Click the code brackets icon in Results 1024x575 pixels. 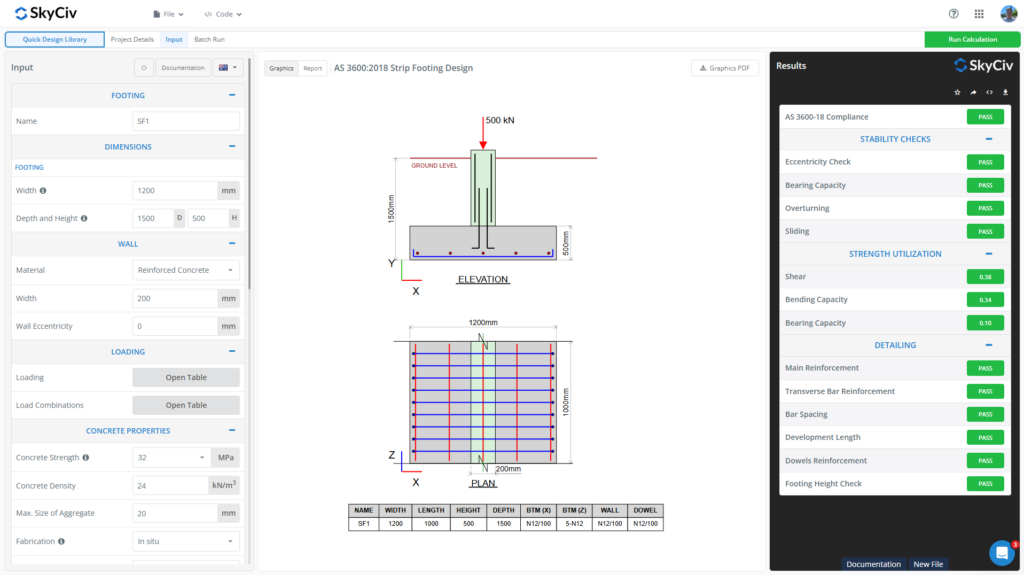click(x=989, y=92)
